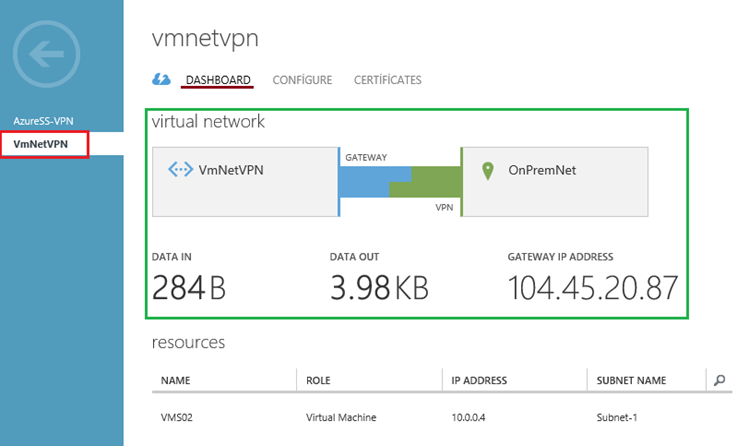Image resolution: width=737 pixels, height=446 pixels.
Task: Click the GATEWAY label
Action: click(x=366, y=157)
